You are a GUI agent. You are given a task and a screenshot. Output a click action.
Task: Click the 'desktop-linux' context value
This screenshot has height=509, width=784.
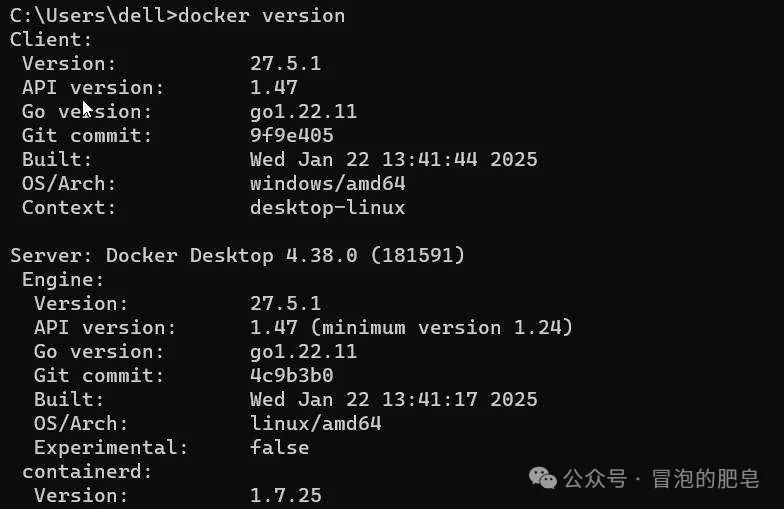[327, 207]
